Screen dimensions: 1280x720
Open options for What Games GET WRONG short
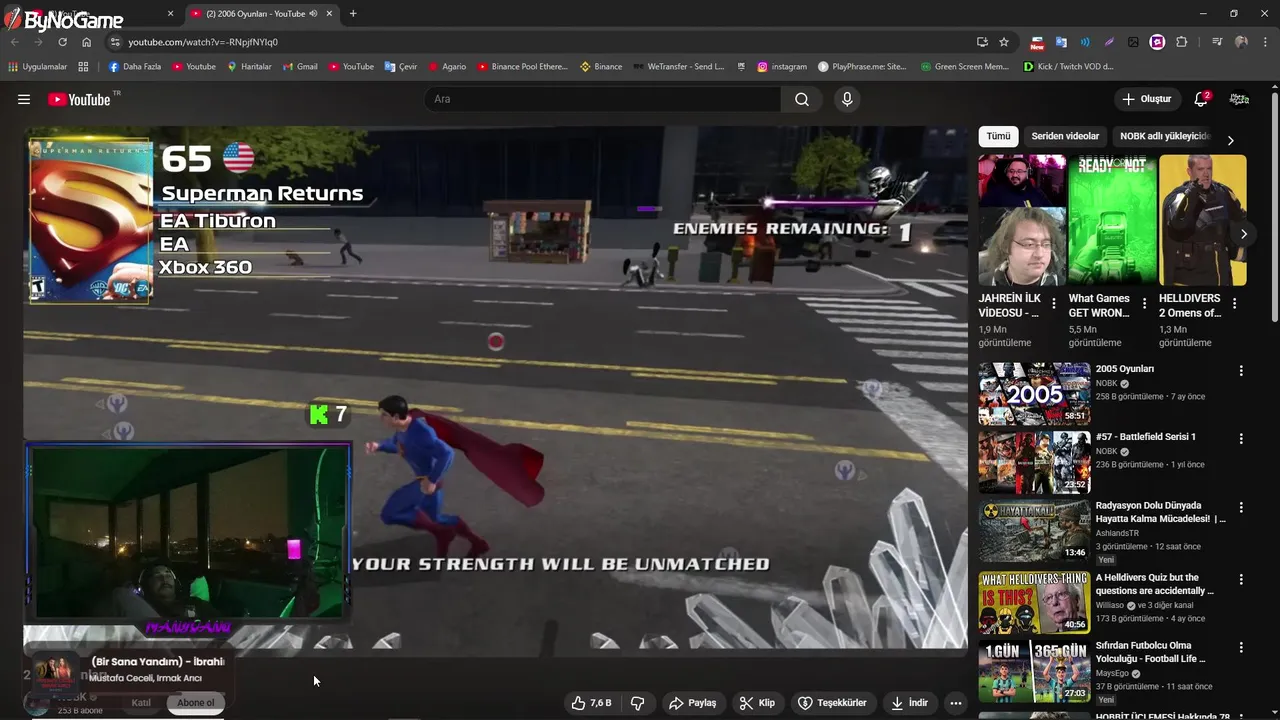coord(1144,303)
